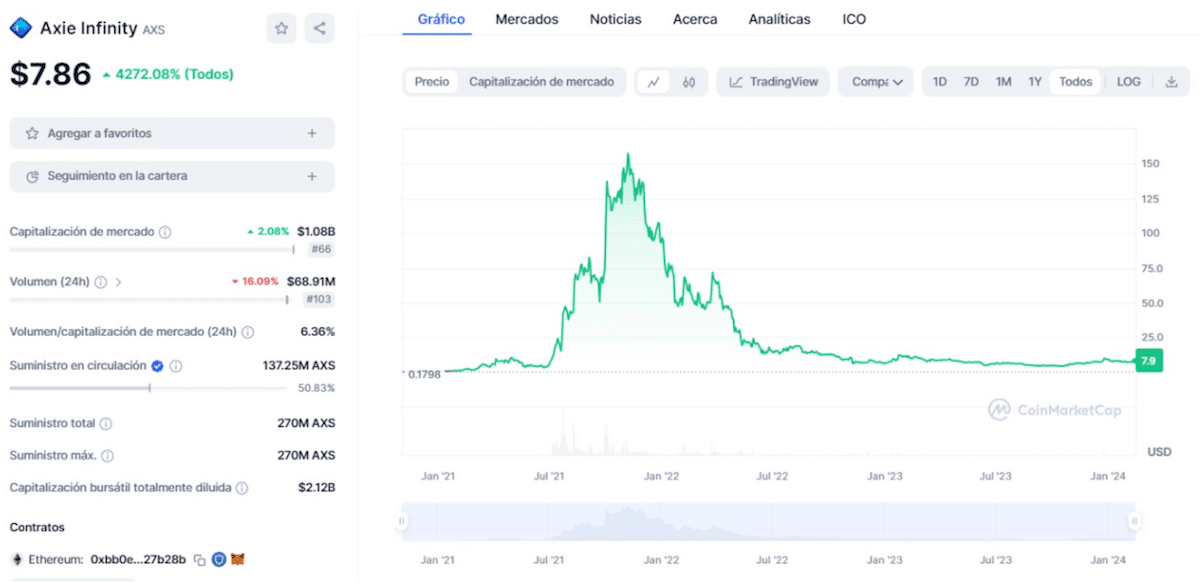Select the line chart icon
Viewport: 1200px width, 582px height.
click(655, 81)
